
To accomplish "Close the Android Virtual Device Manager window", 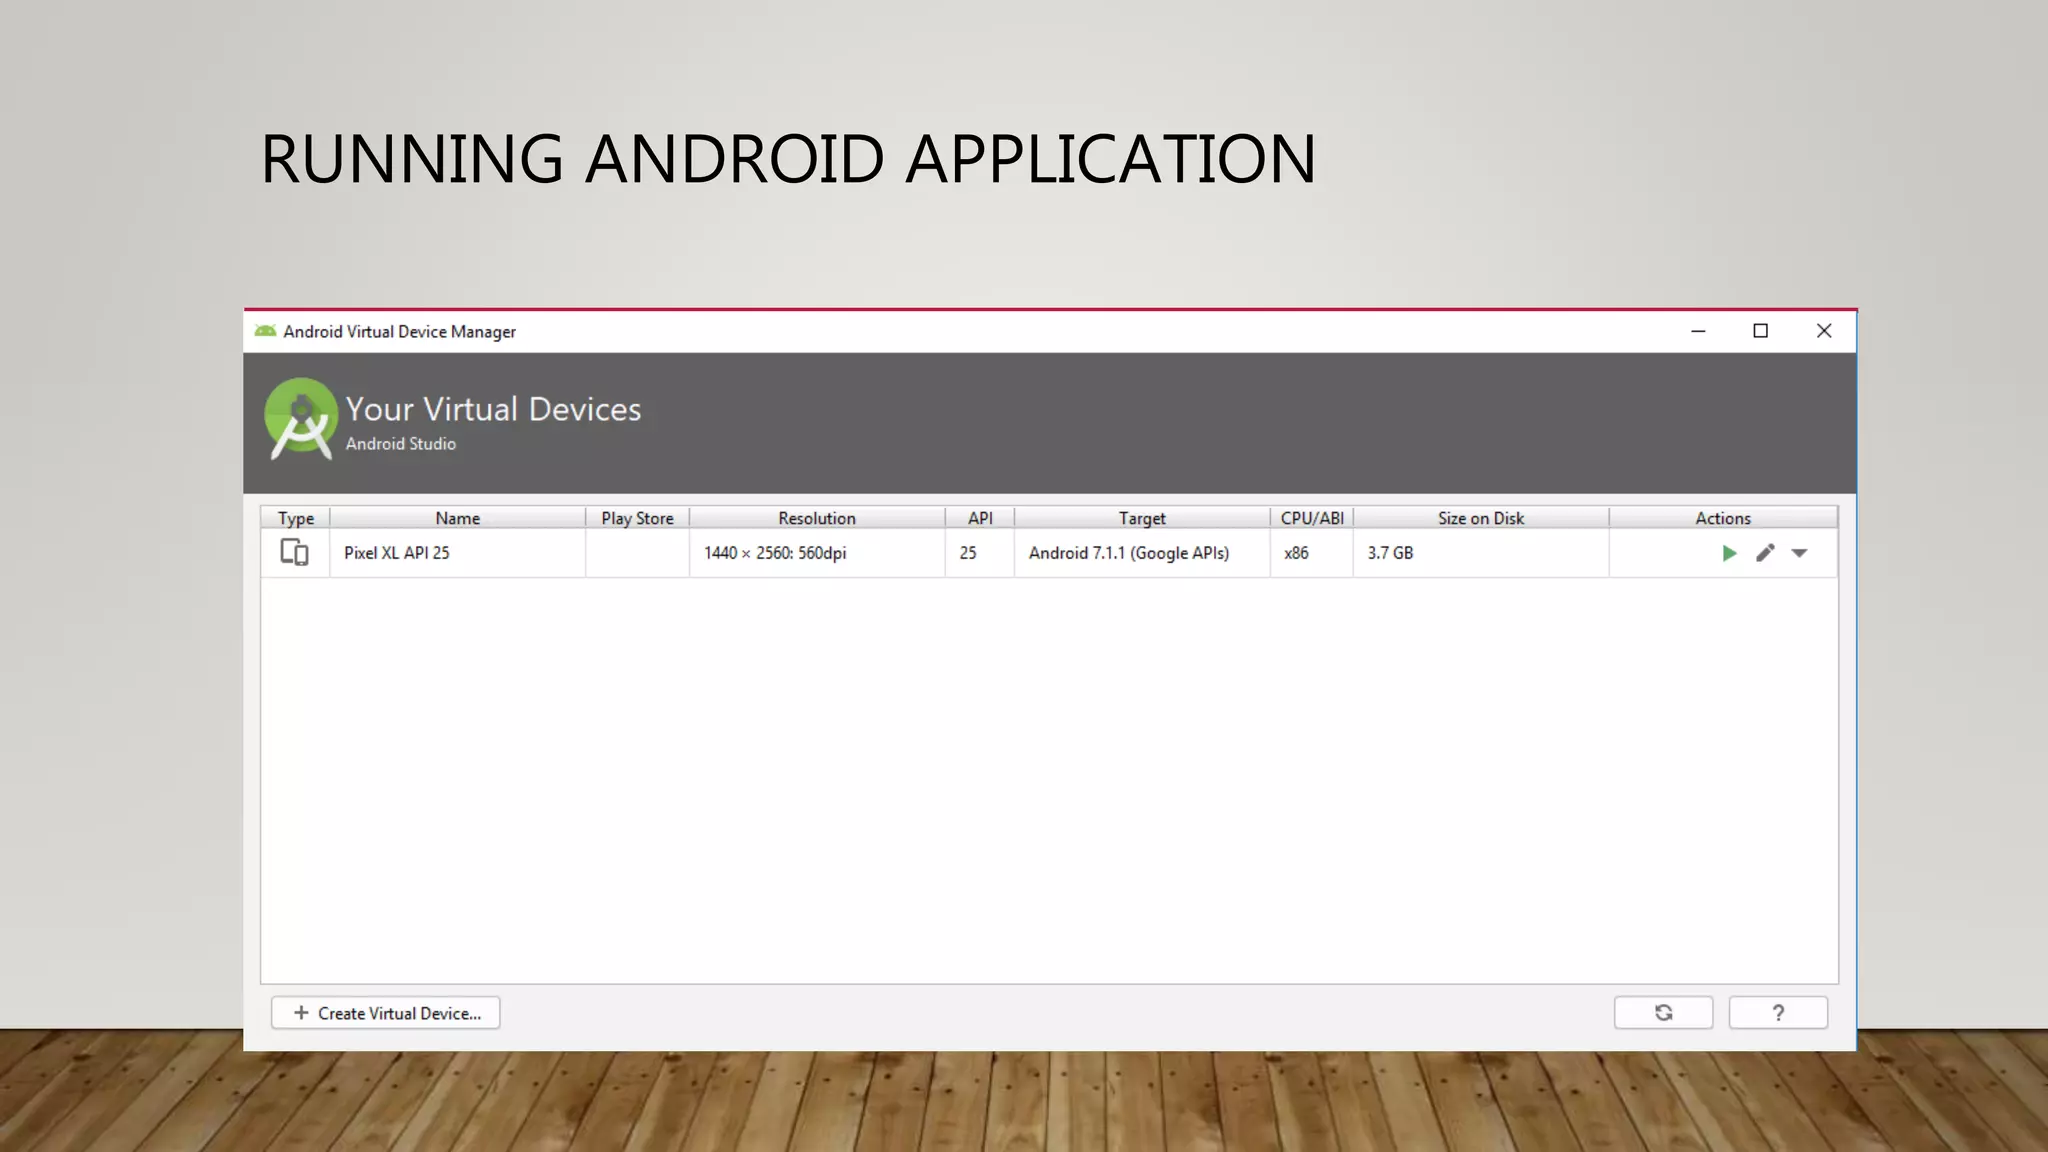I will point(1824,331).
